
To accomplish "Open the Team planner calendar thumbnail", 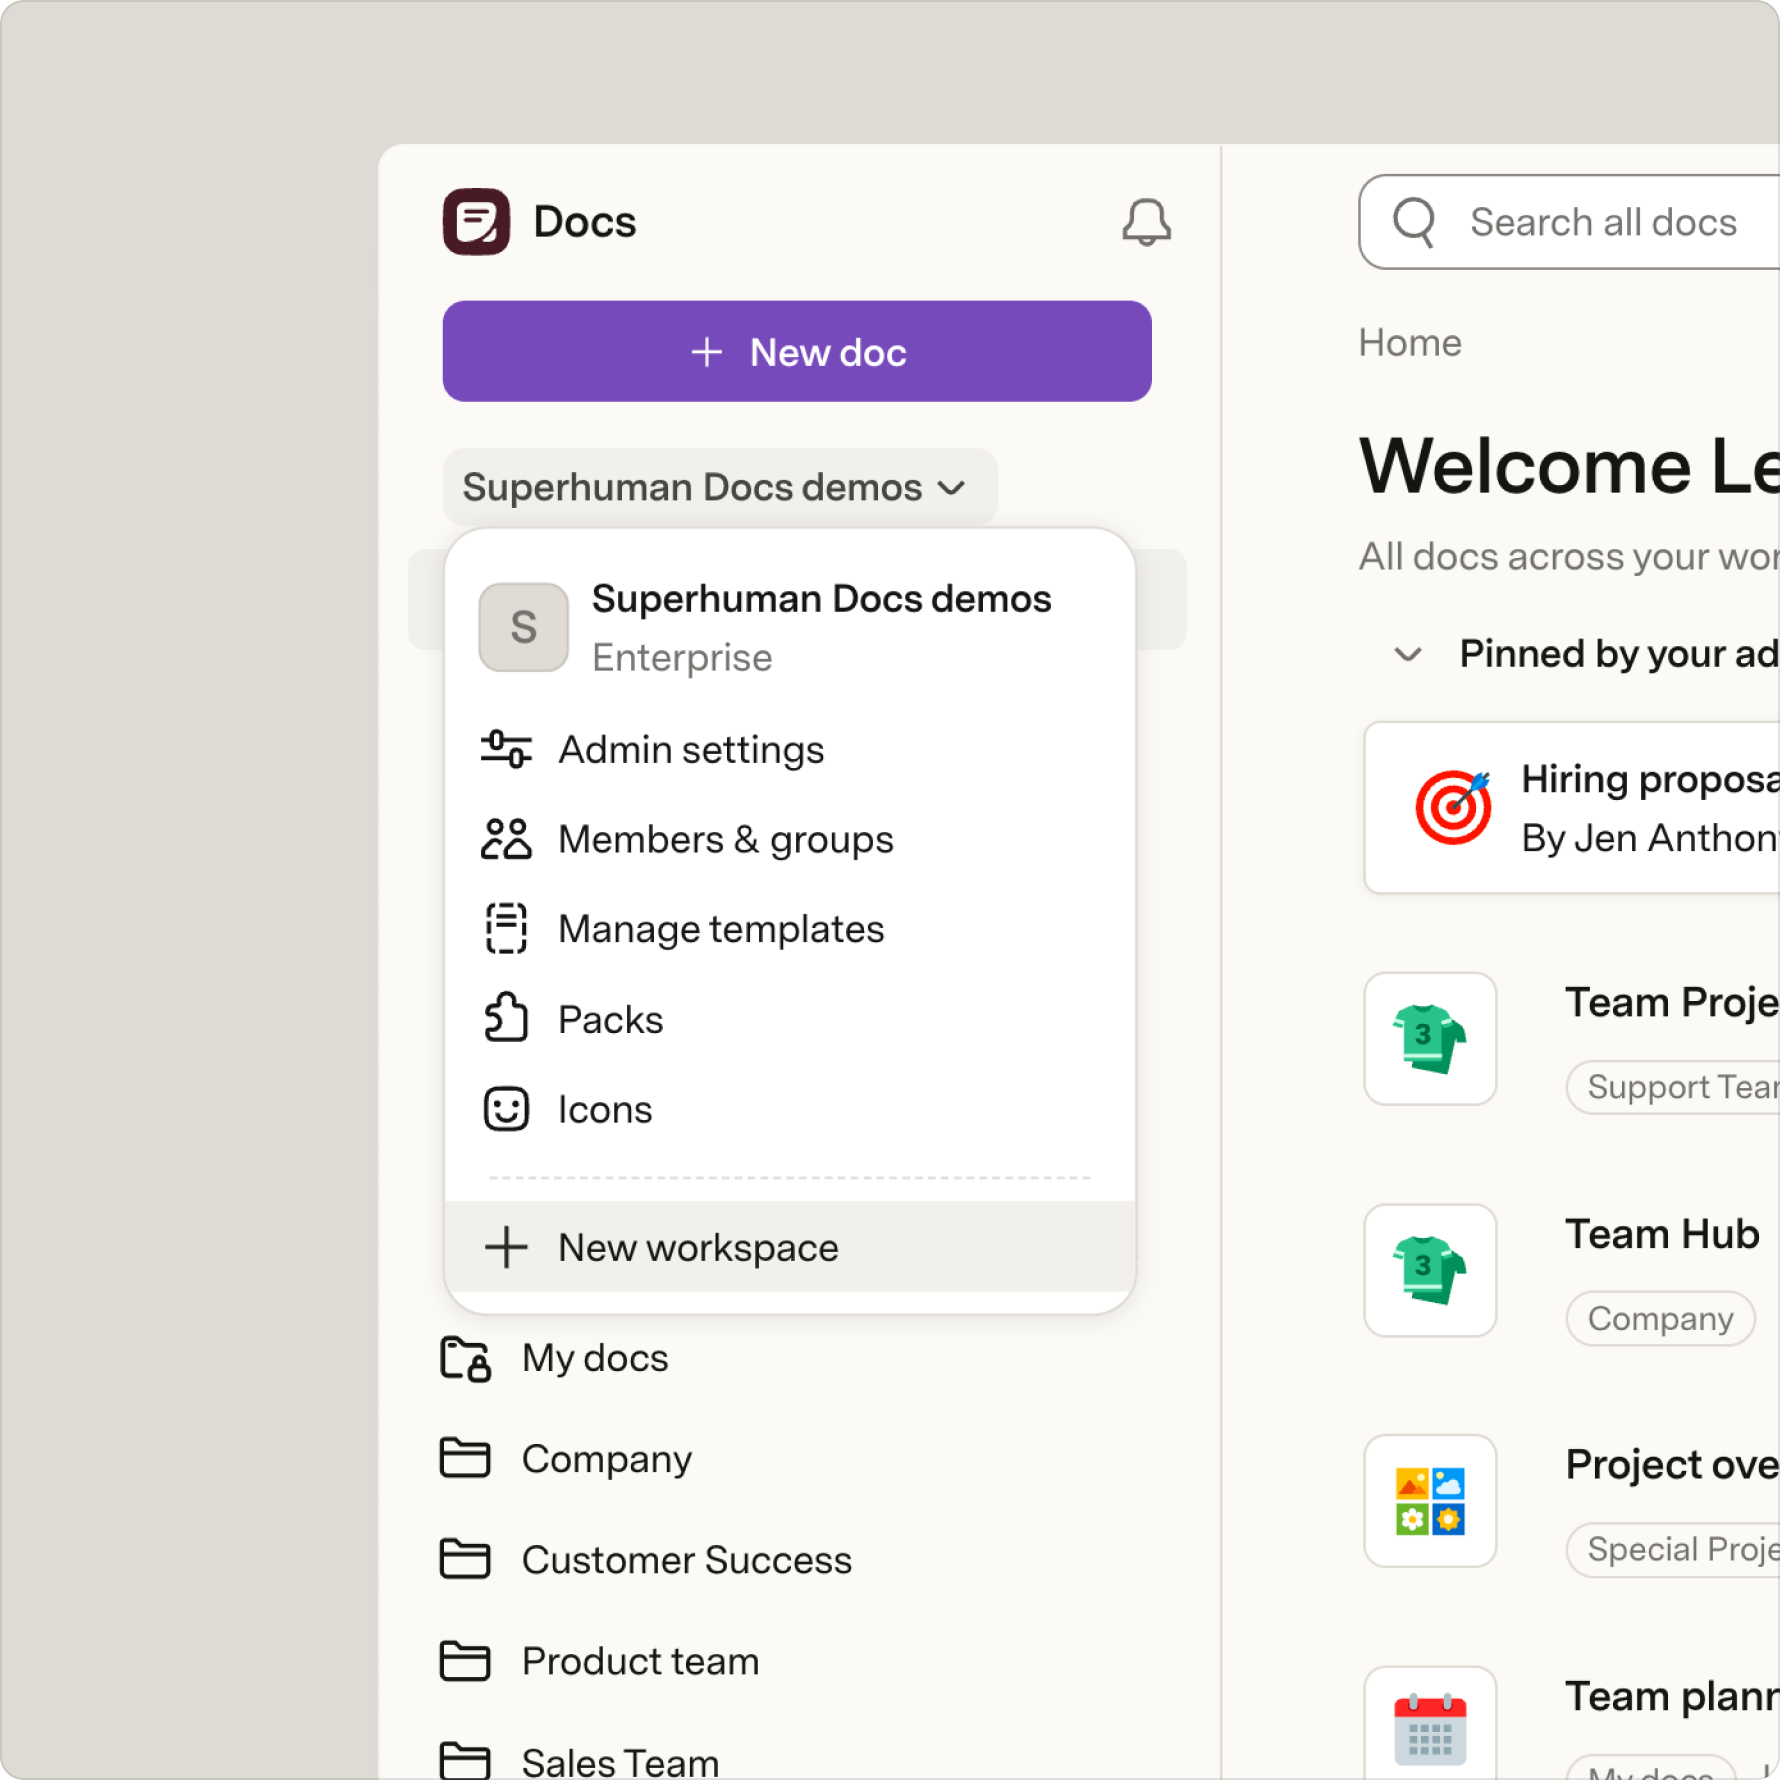I will coord(1430,1724).
